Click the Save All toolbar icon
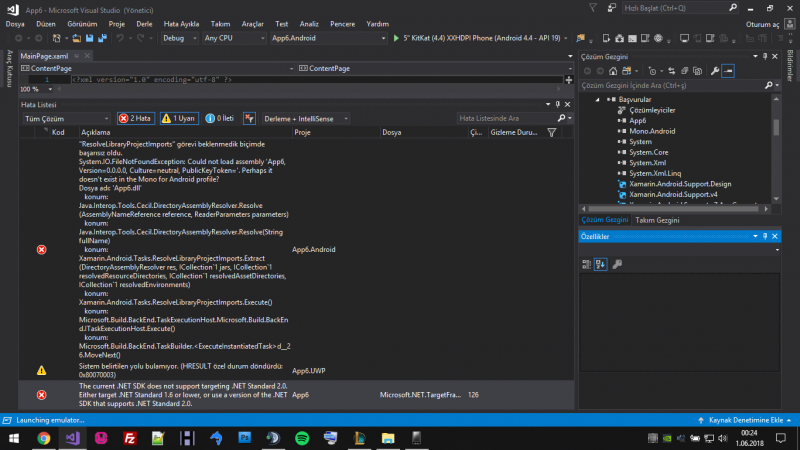The height and width of the screenshot is (450, 800). (103, 38)
